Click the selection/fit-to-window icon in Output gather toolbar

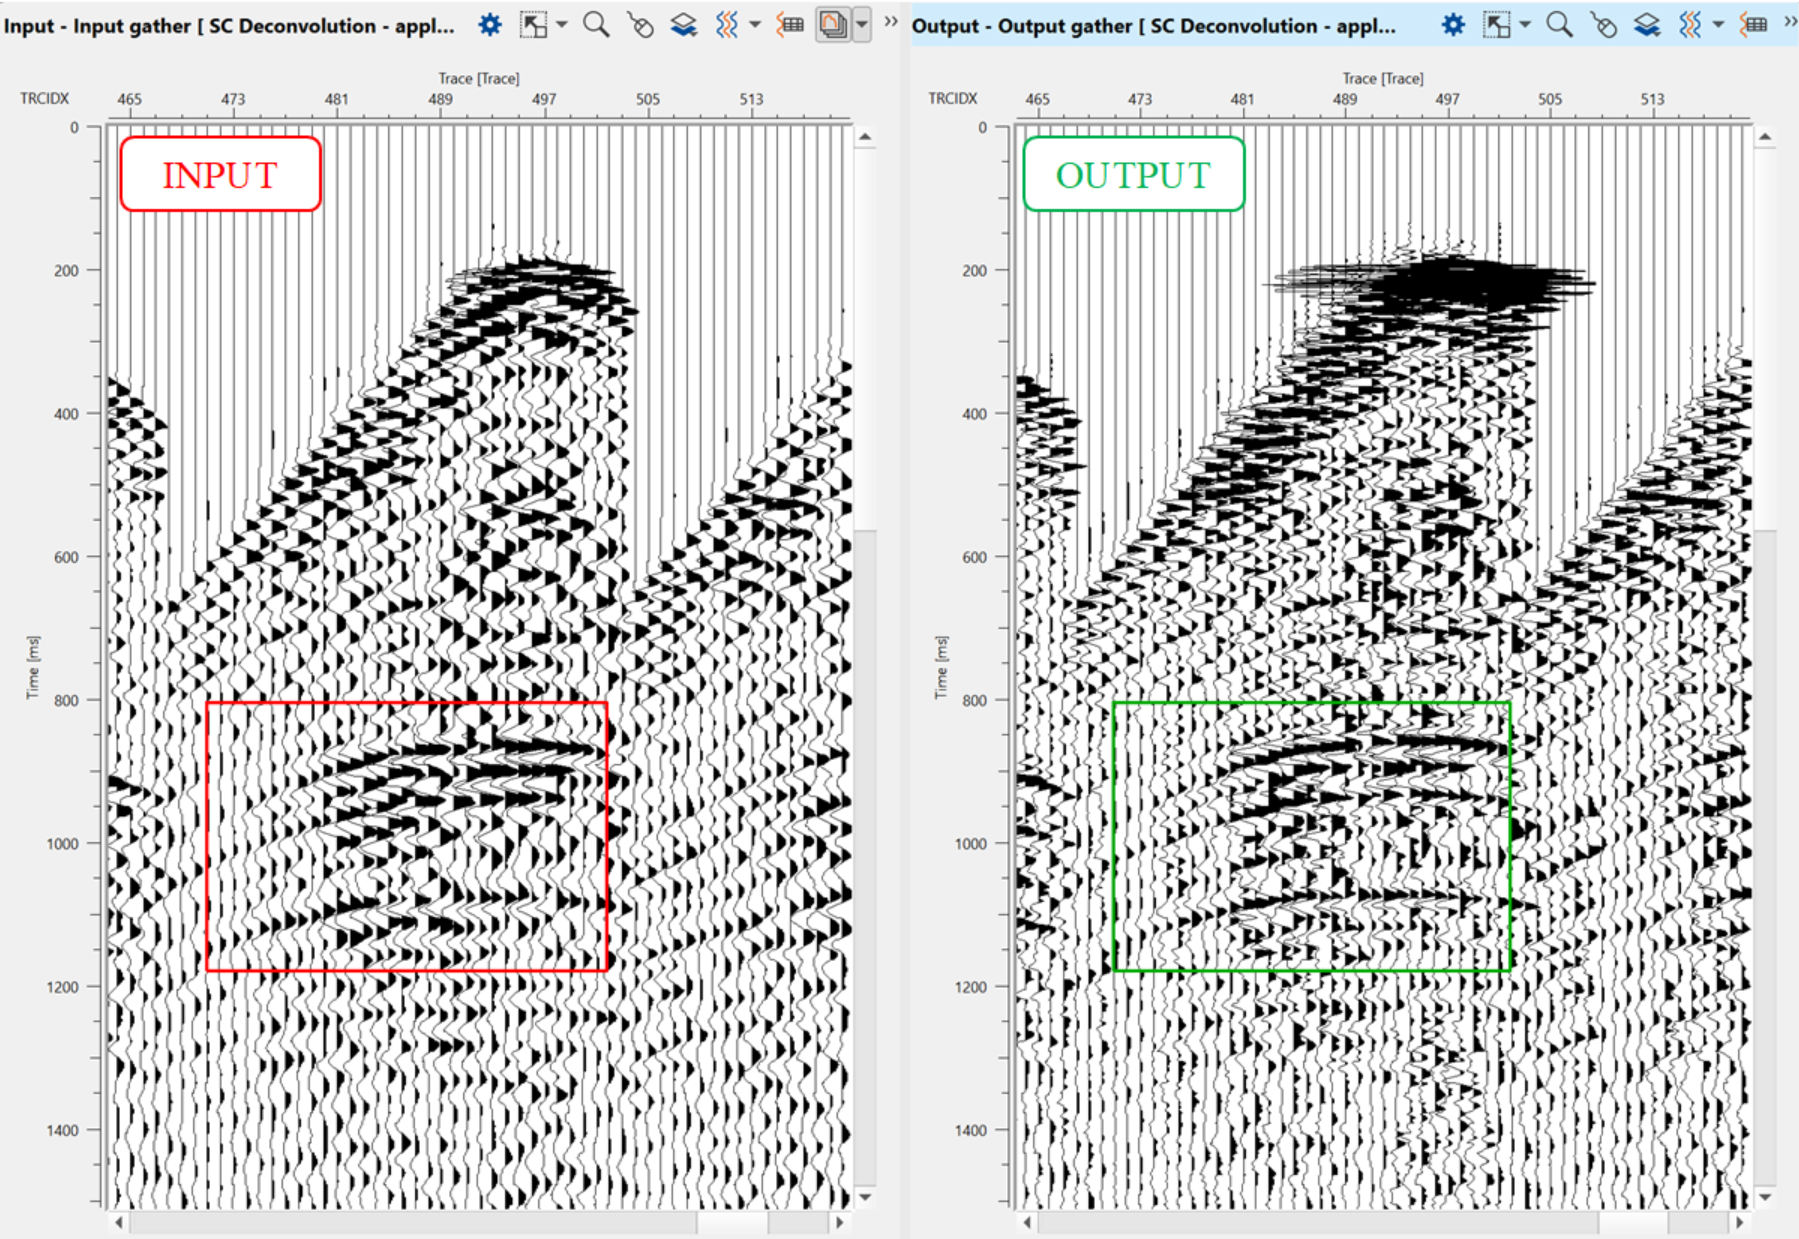tap(1497, 25)
